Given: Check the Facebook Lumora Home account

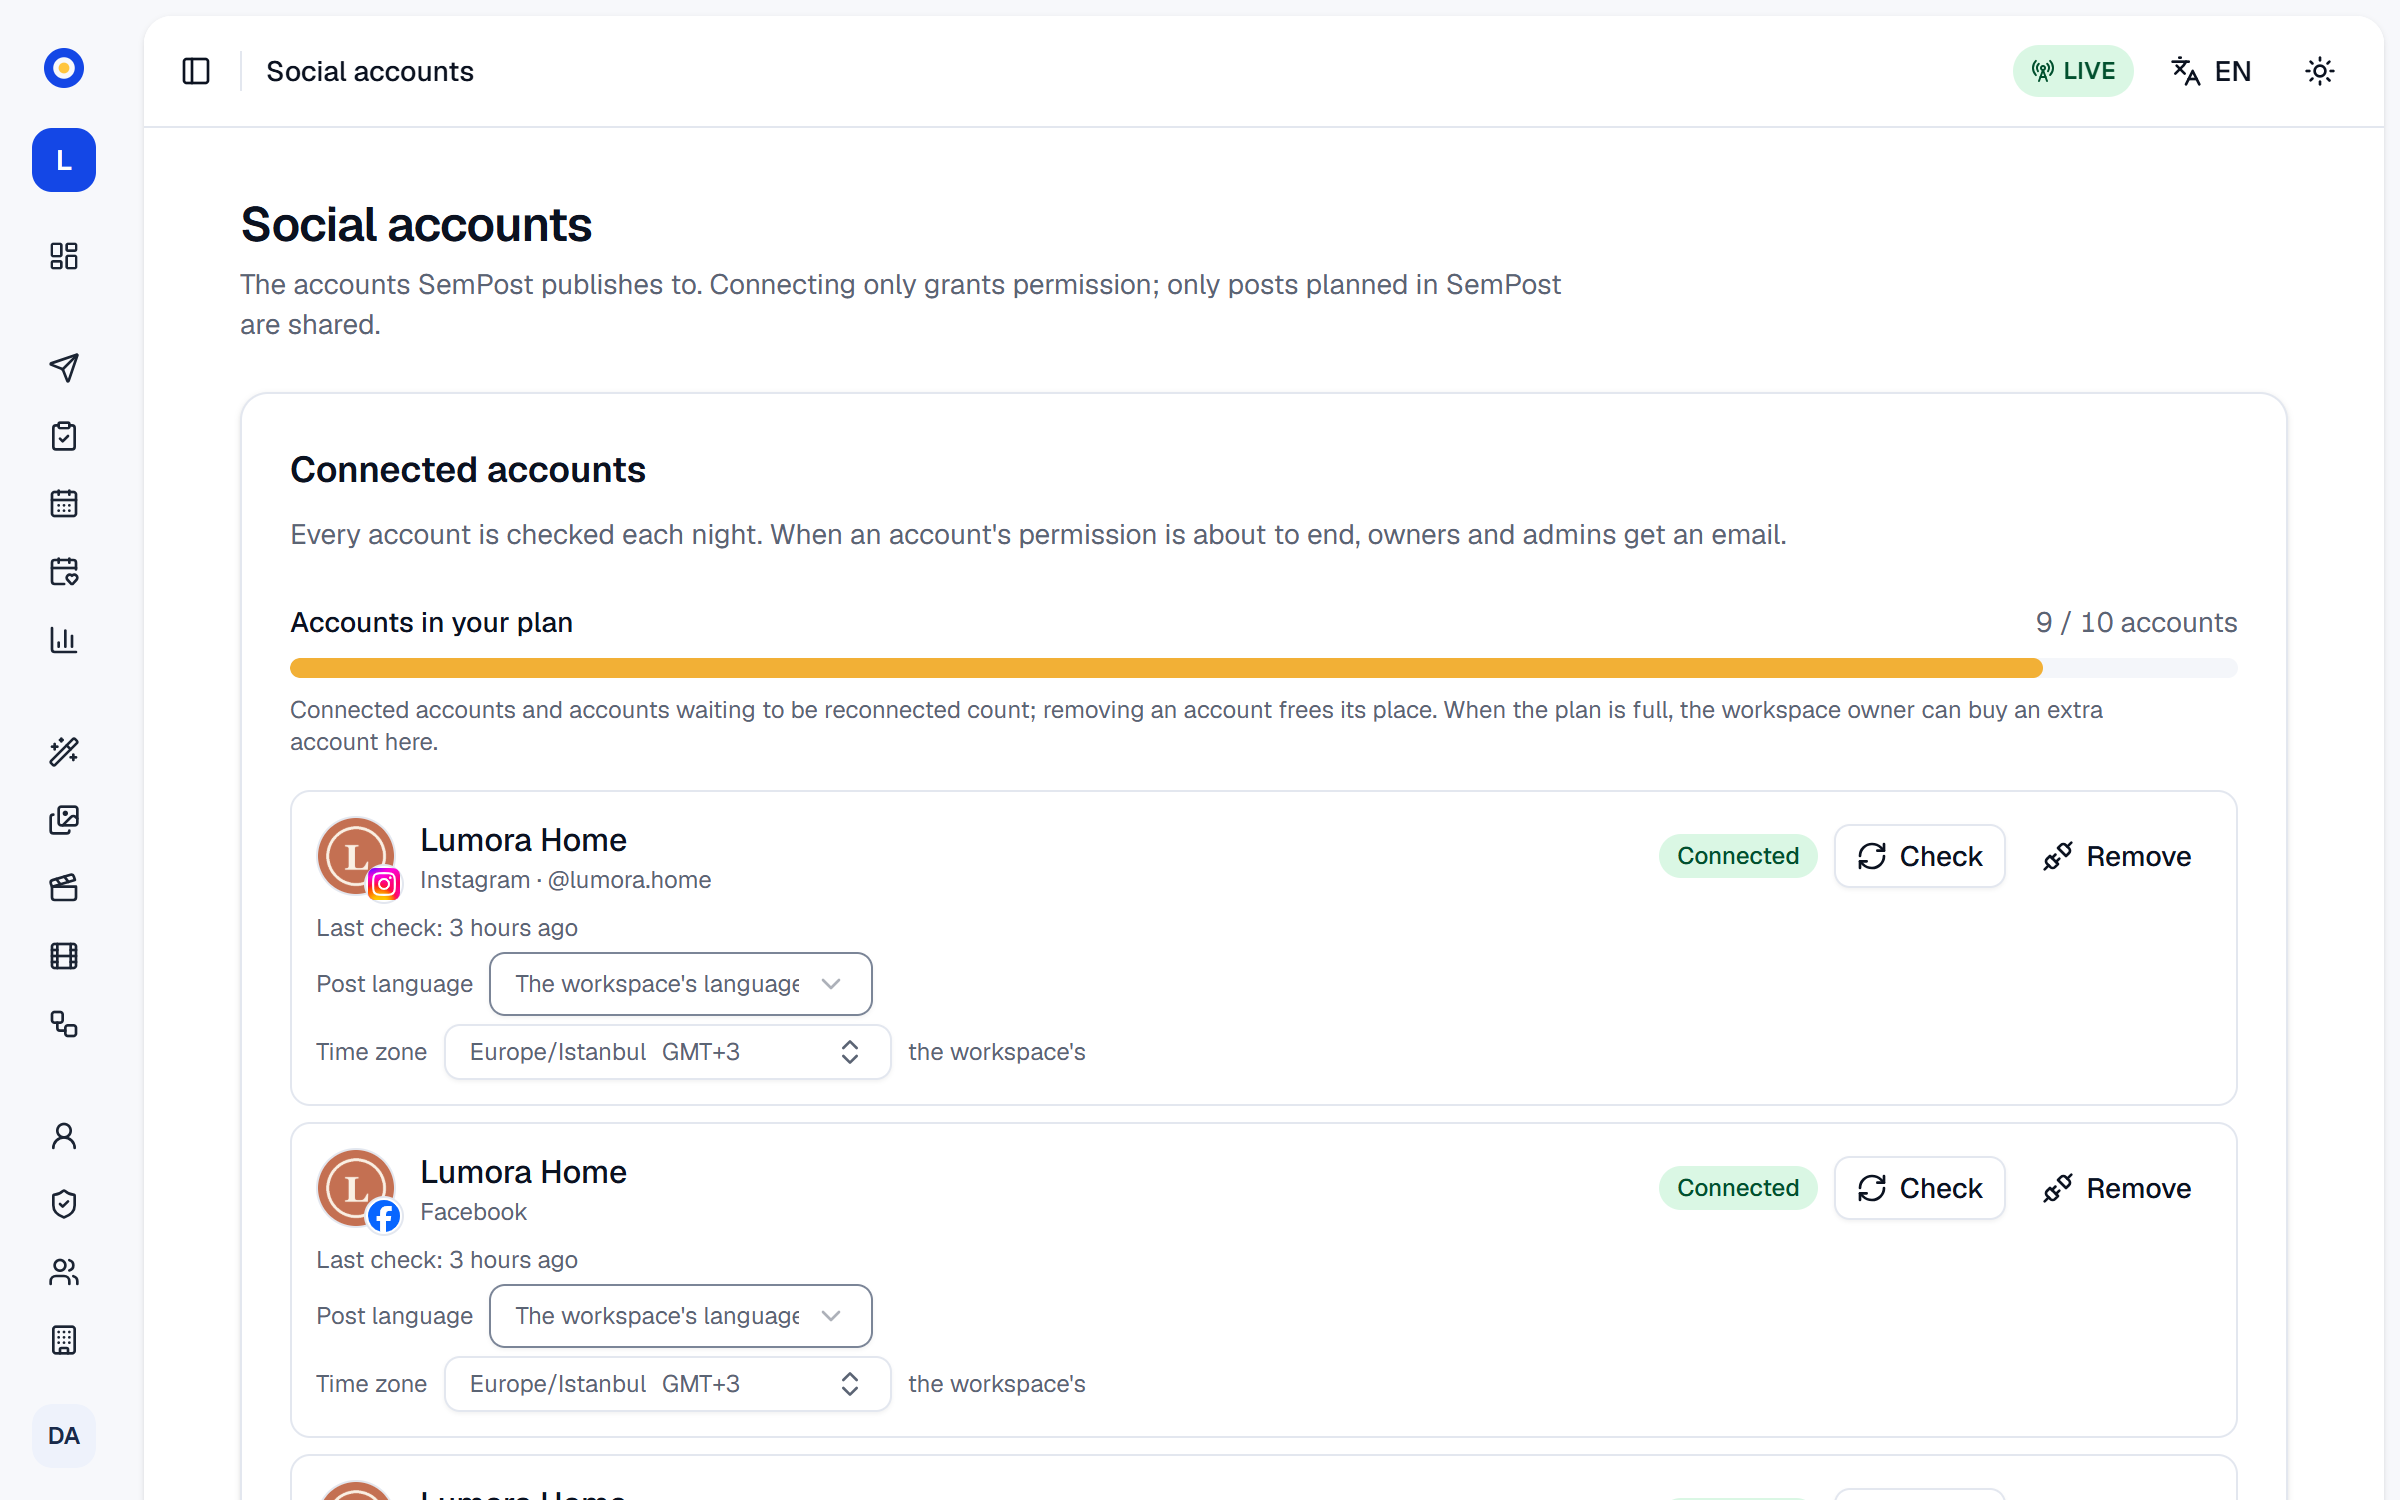Looking at the screenshot, I should (1920, 1188).
